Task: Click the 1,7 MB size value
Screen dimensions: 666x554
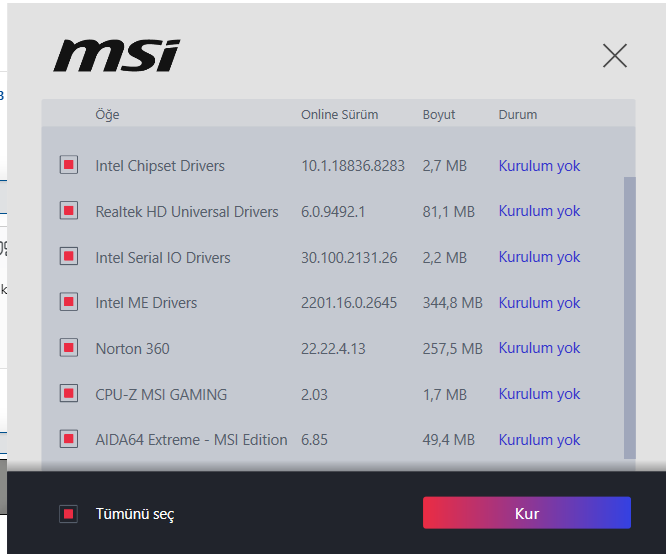Action: tap(445, 395)
